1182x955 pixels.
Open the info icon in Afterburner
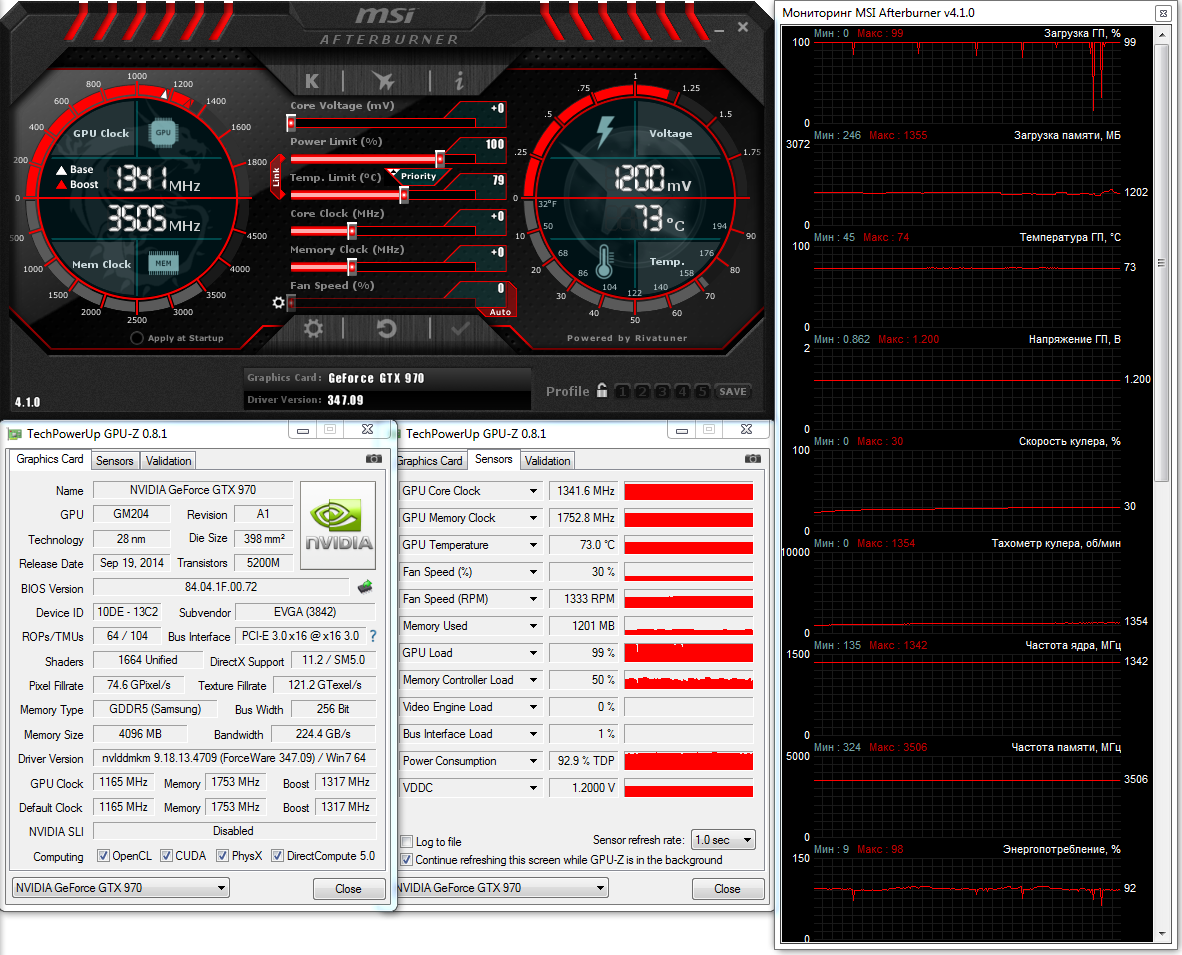459,81
